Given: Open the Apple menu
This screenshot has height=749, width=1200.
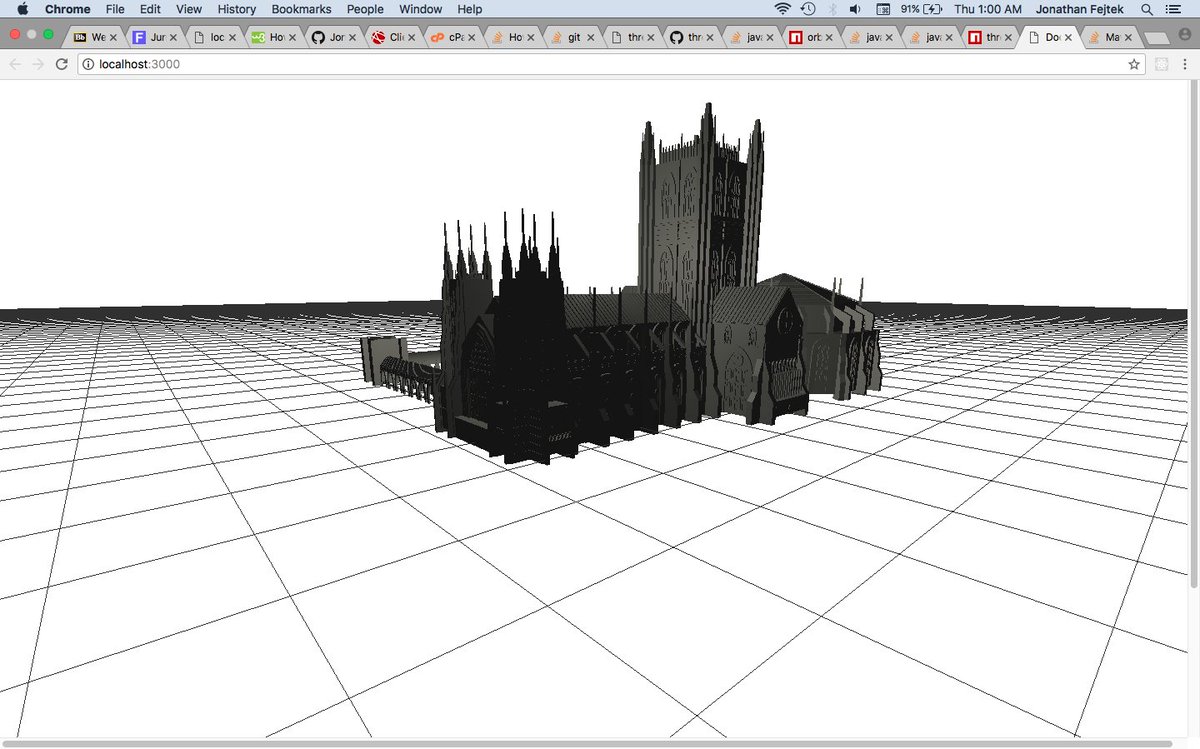Looking at the screenshot, I should click(x=22, y=9).
